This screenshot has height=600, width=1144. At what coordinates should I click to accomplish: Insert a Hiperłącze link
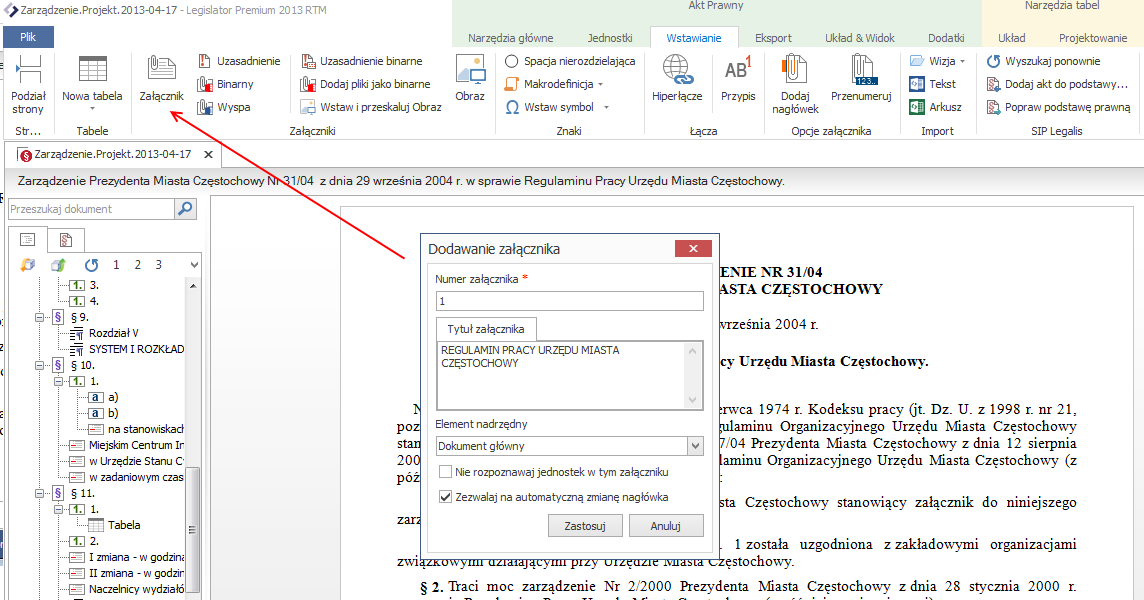pyautogui.click(x=677, y=79)
